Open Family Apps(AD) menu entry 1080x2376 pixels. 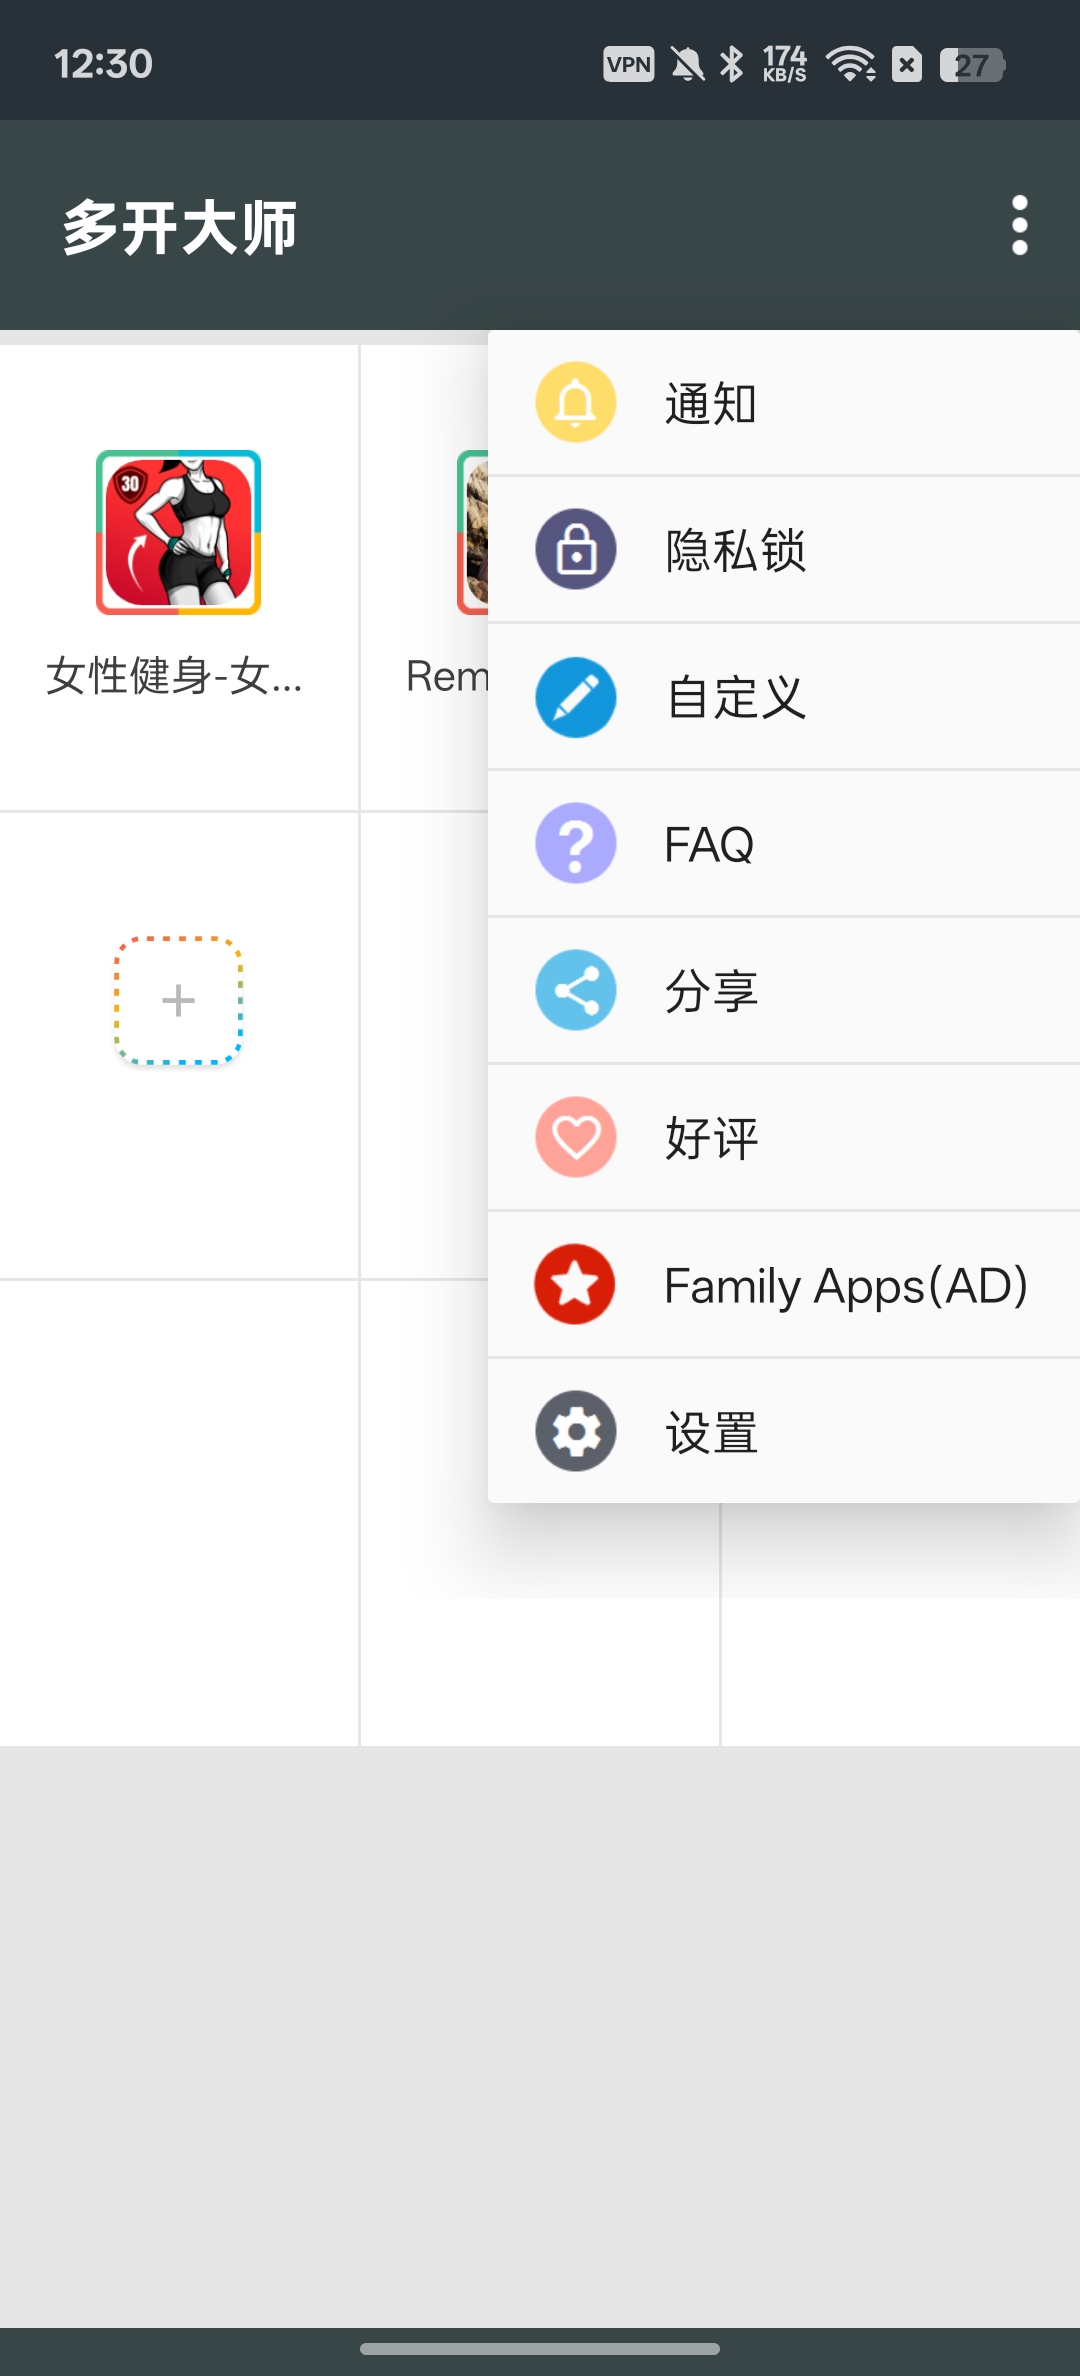784,1285
